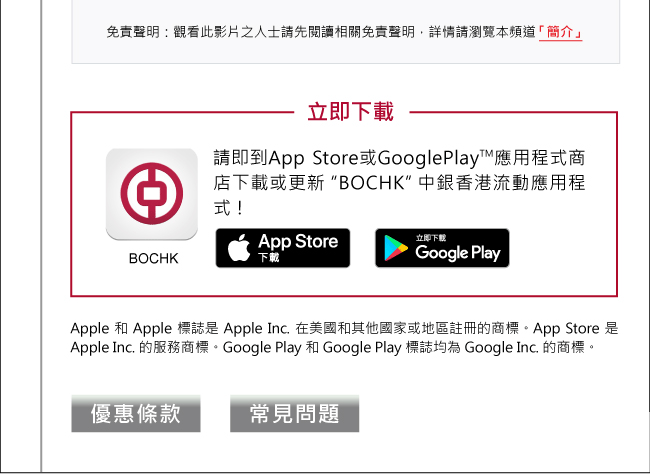Click the Google Play triangle logo
Viewport: 650px width, 474px height.
tap(395, 248)
